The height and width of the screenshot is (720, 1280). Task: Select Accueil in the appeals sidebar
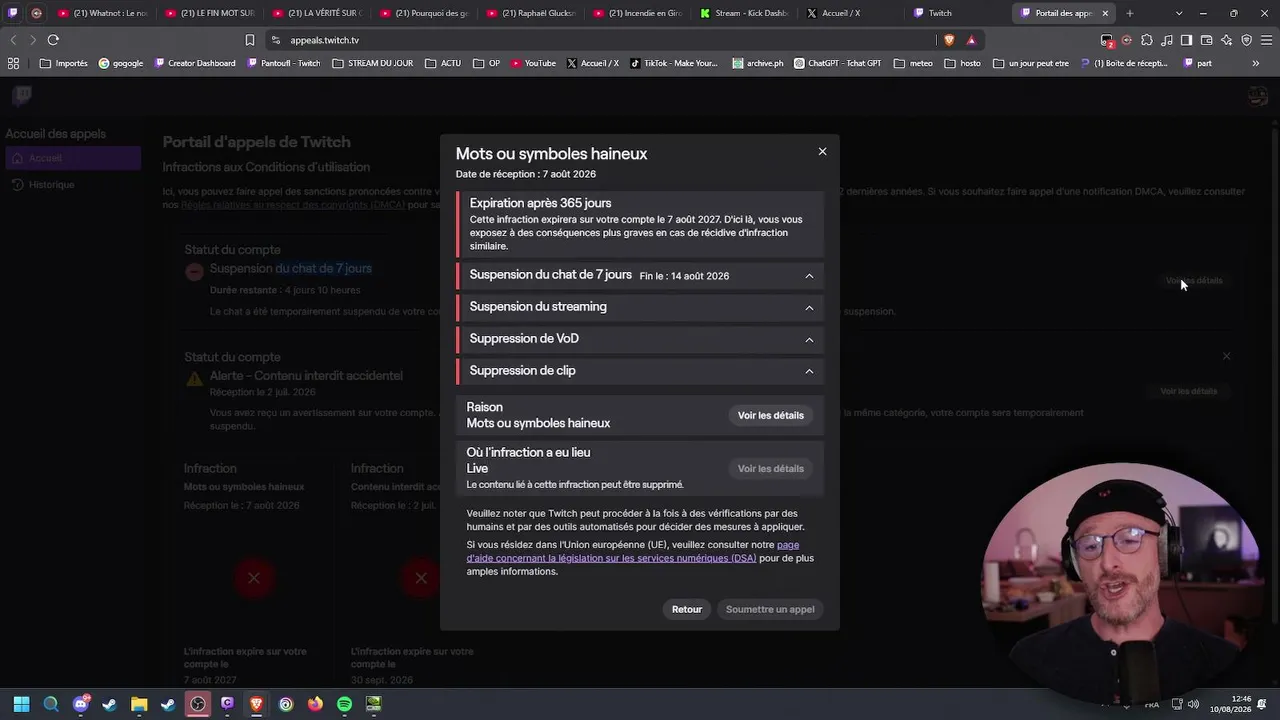click(x=72, y=158)
